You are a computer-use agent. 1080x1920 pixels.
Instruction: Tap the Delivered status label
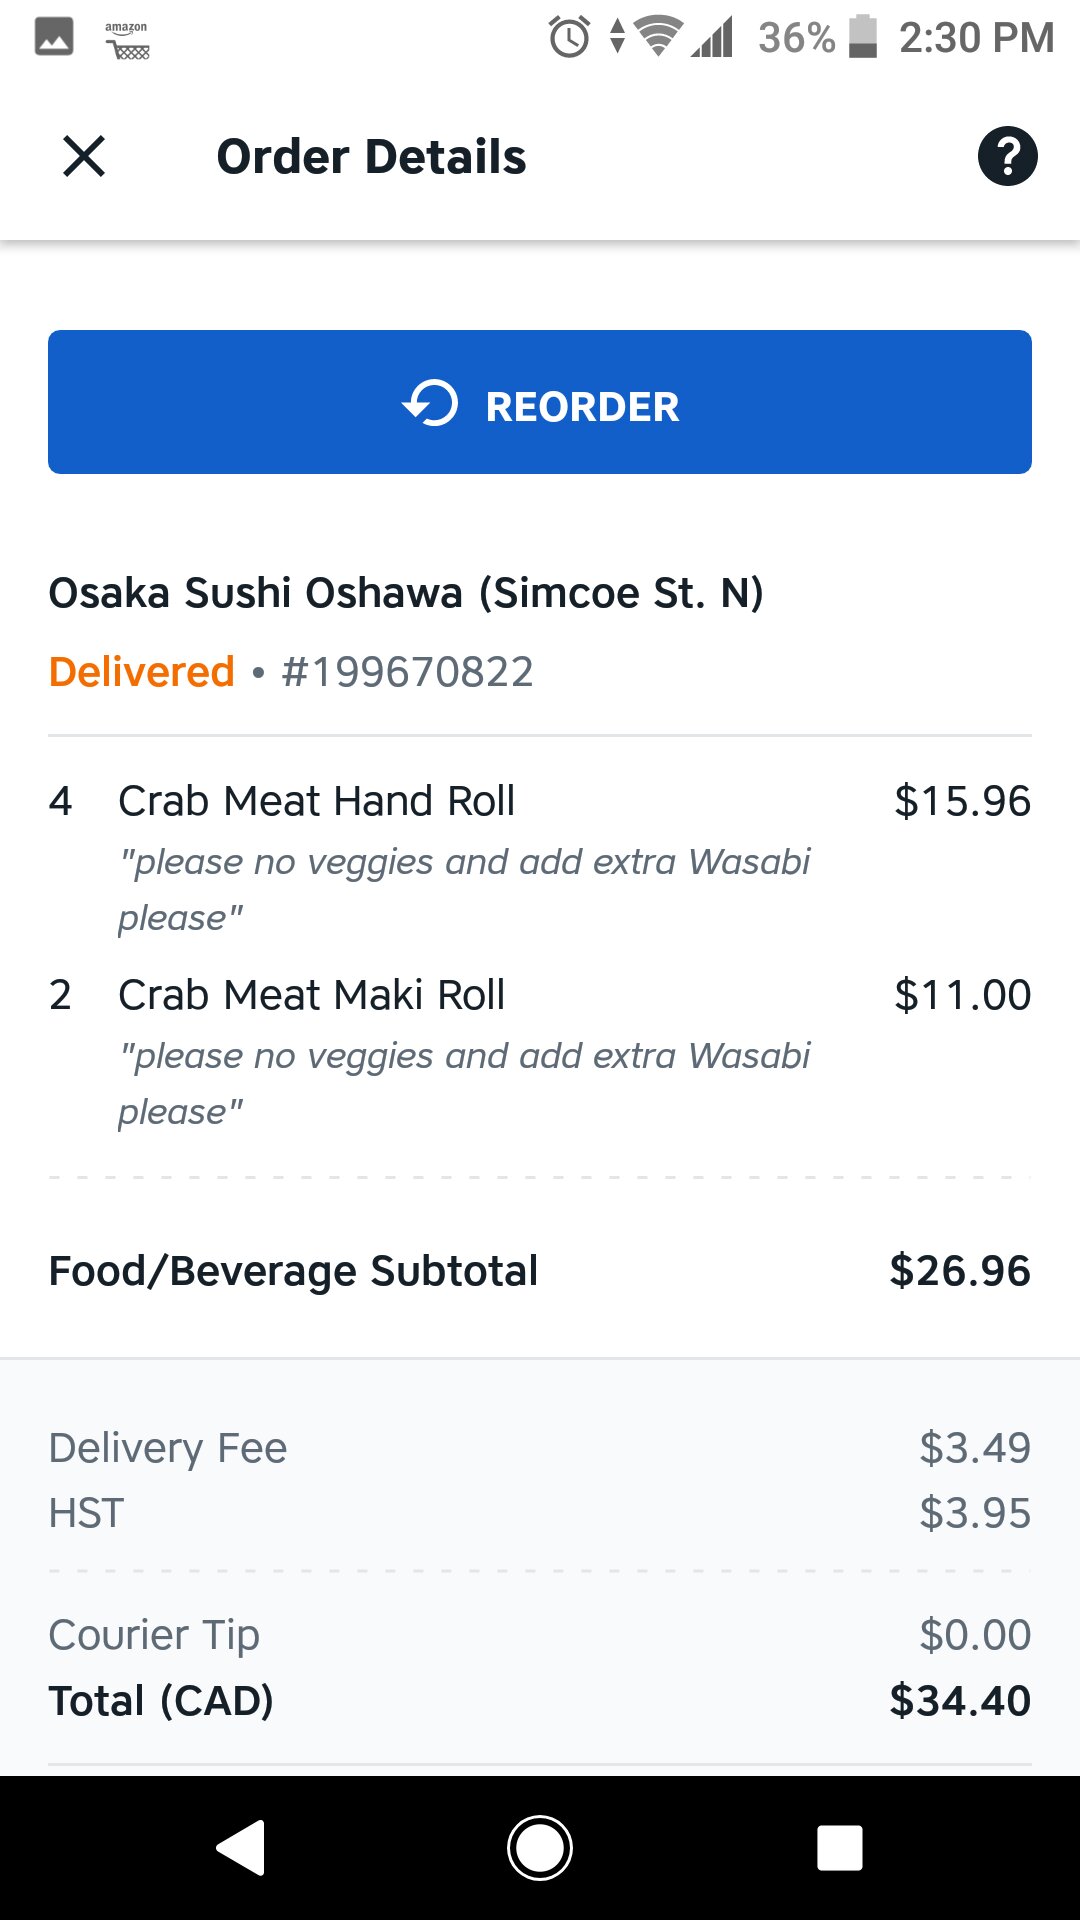142,672
